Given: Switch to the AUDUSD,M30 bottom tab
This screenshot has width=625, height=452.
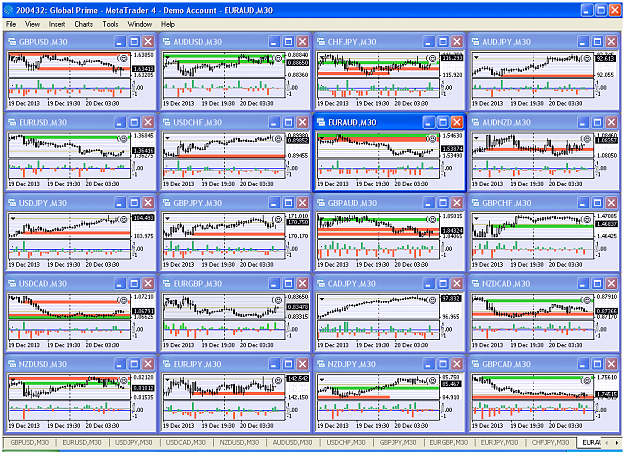Looking at the screenshot, I should [293, 442].
